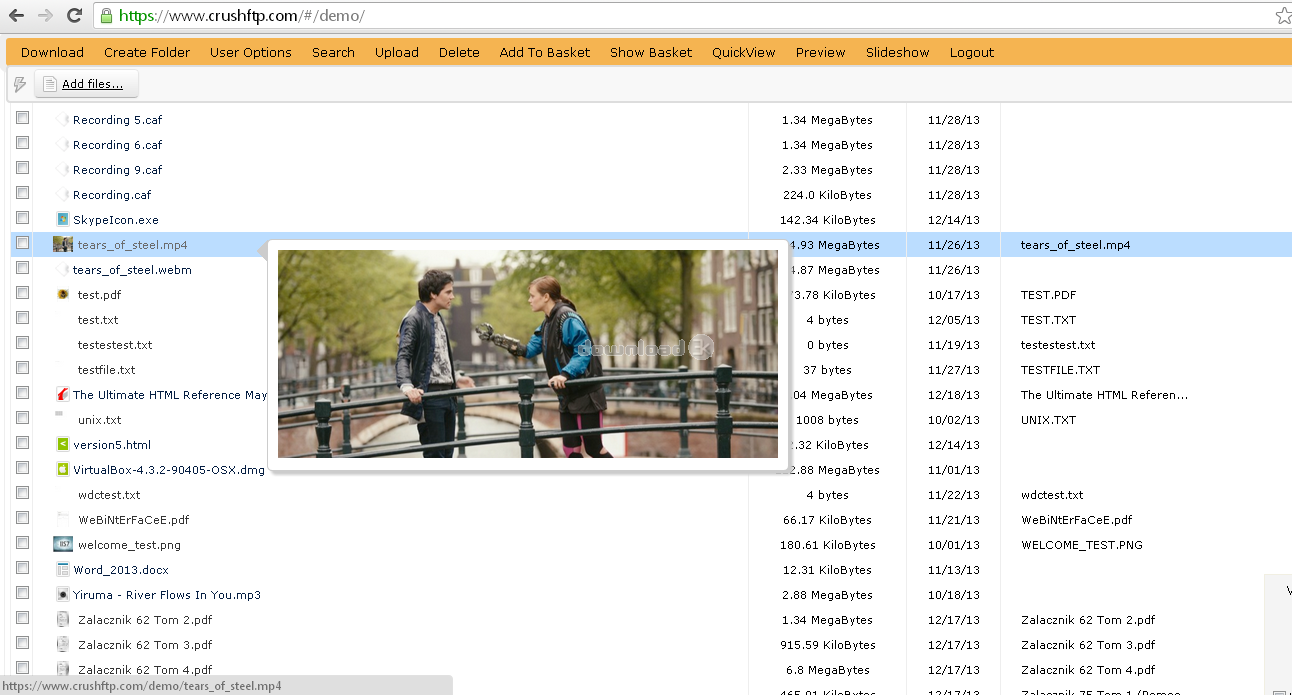
Task: Click Upload in the menu bar
Action: pos(397,53)
